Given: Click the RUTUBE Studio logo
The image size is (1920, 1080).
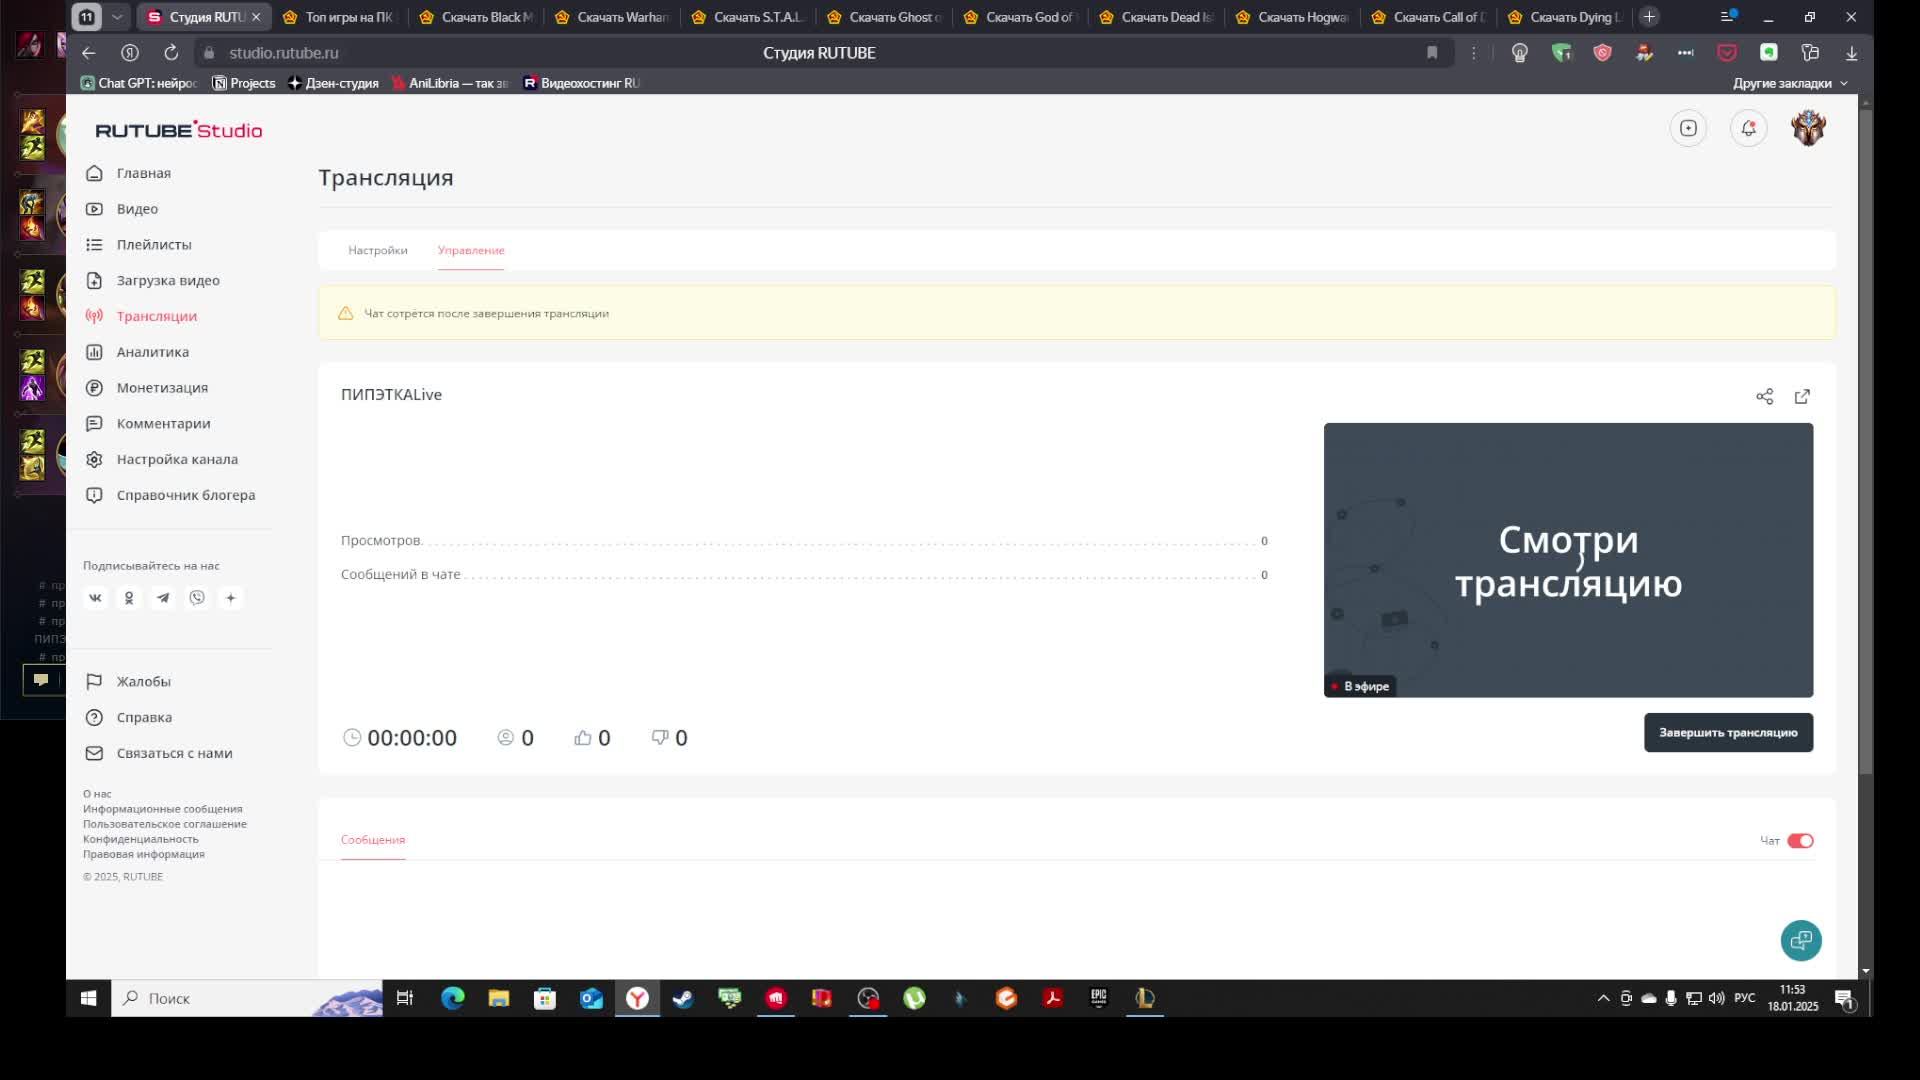Looking at the screenshot, I should [x=179, y=130].
